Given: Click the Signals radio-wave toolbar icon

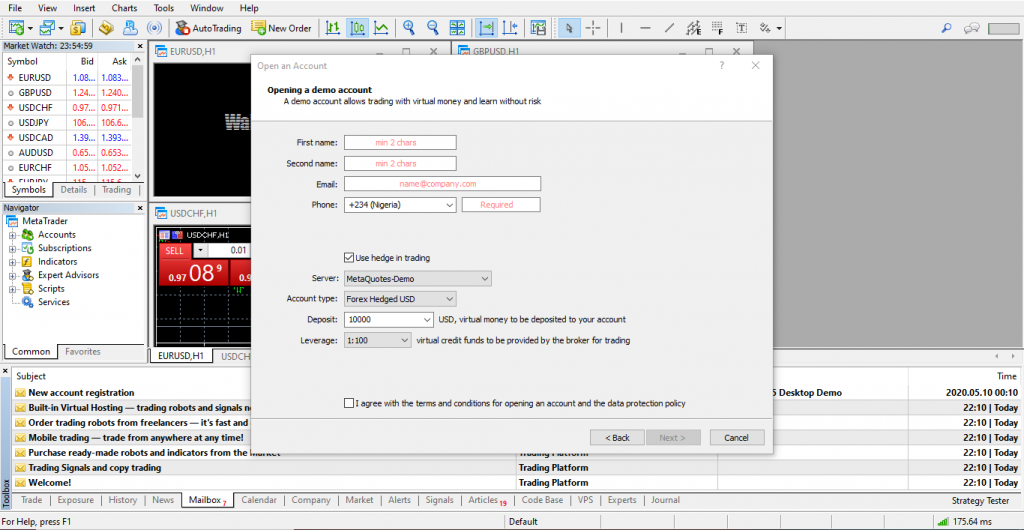Looking at the screenshot, I should point(155,28).
